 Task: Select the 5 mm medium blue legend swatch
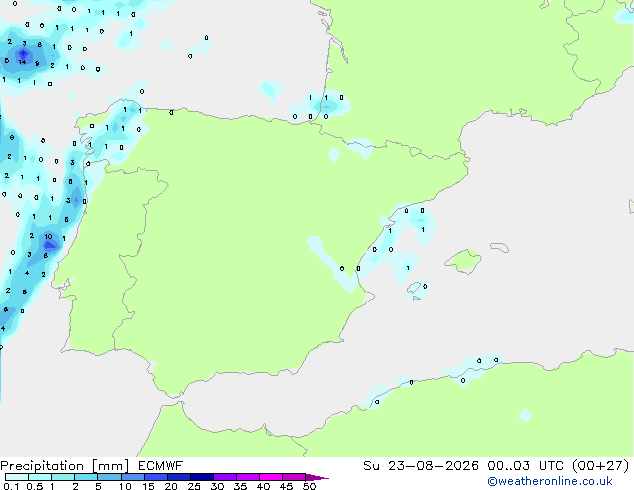[x=109, y=477]
